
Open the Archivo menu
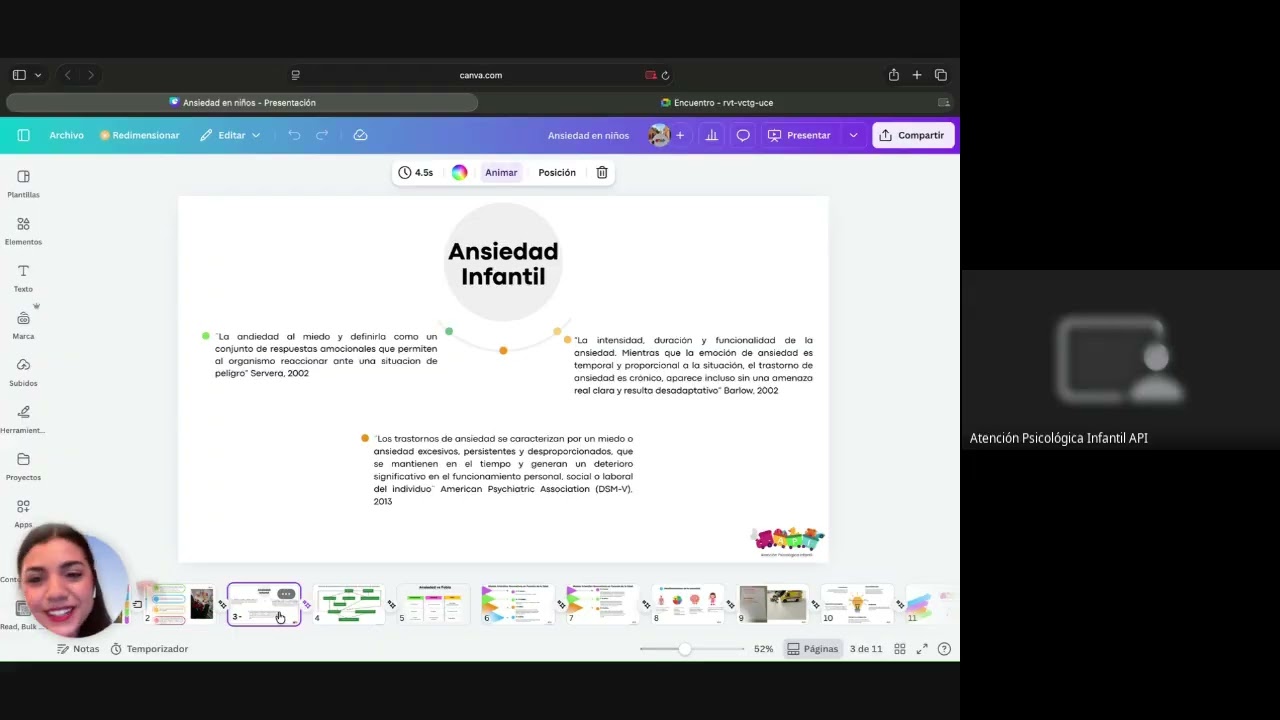pos(67,135)
